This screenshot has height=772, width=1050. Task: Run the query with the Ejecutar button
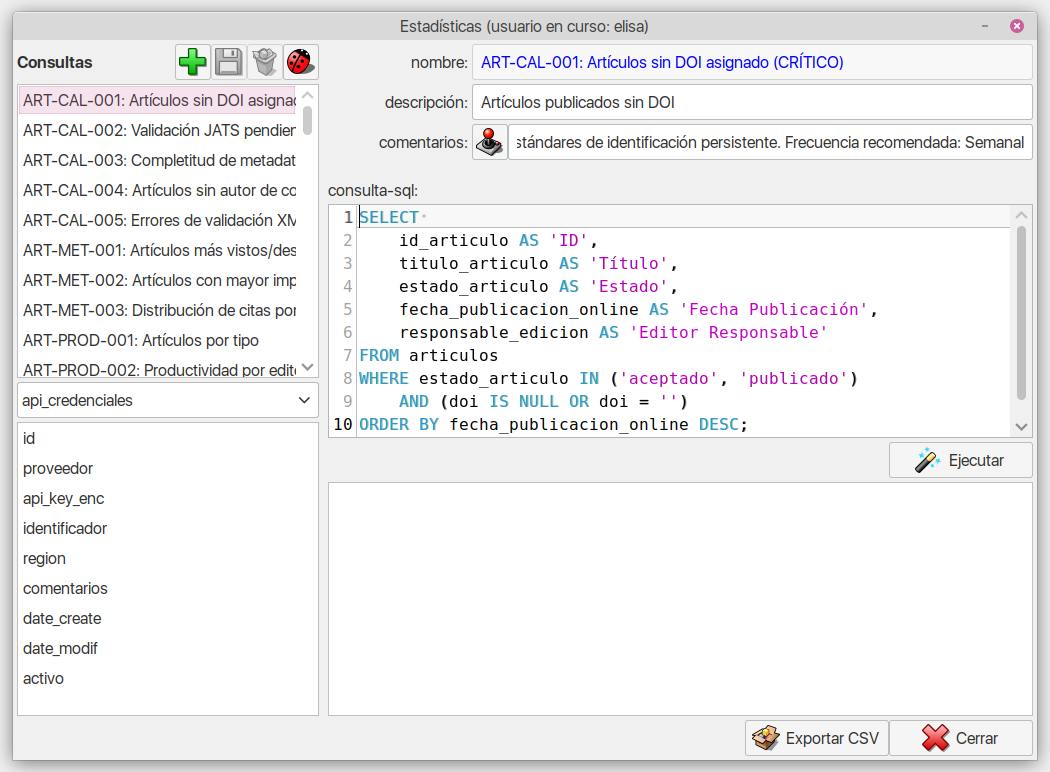click(960, 461)
